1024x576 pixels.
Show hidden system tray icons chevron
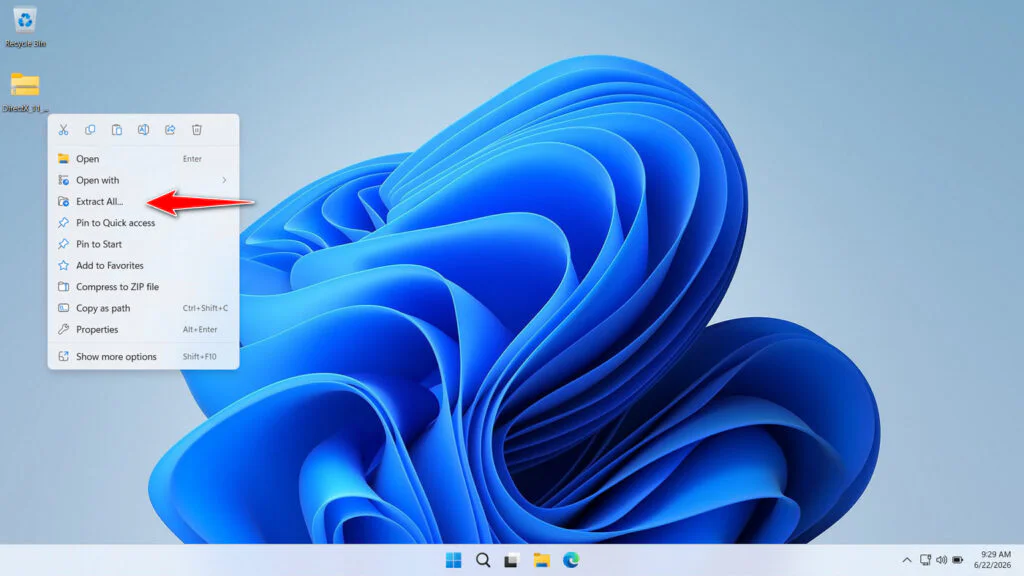[x=906, y=560]
